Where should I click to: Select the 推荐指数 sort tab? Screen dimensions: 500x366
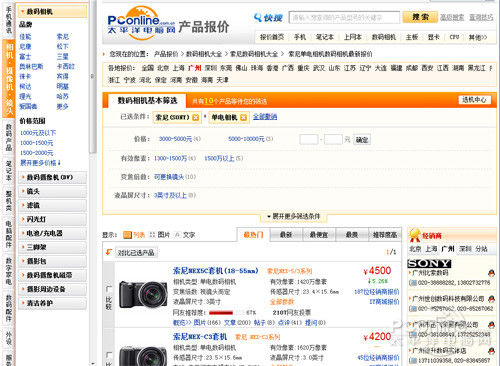click(x=385, y=235)
